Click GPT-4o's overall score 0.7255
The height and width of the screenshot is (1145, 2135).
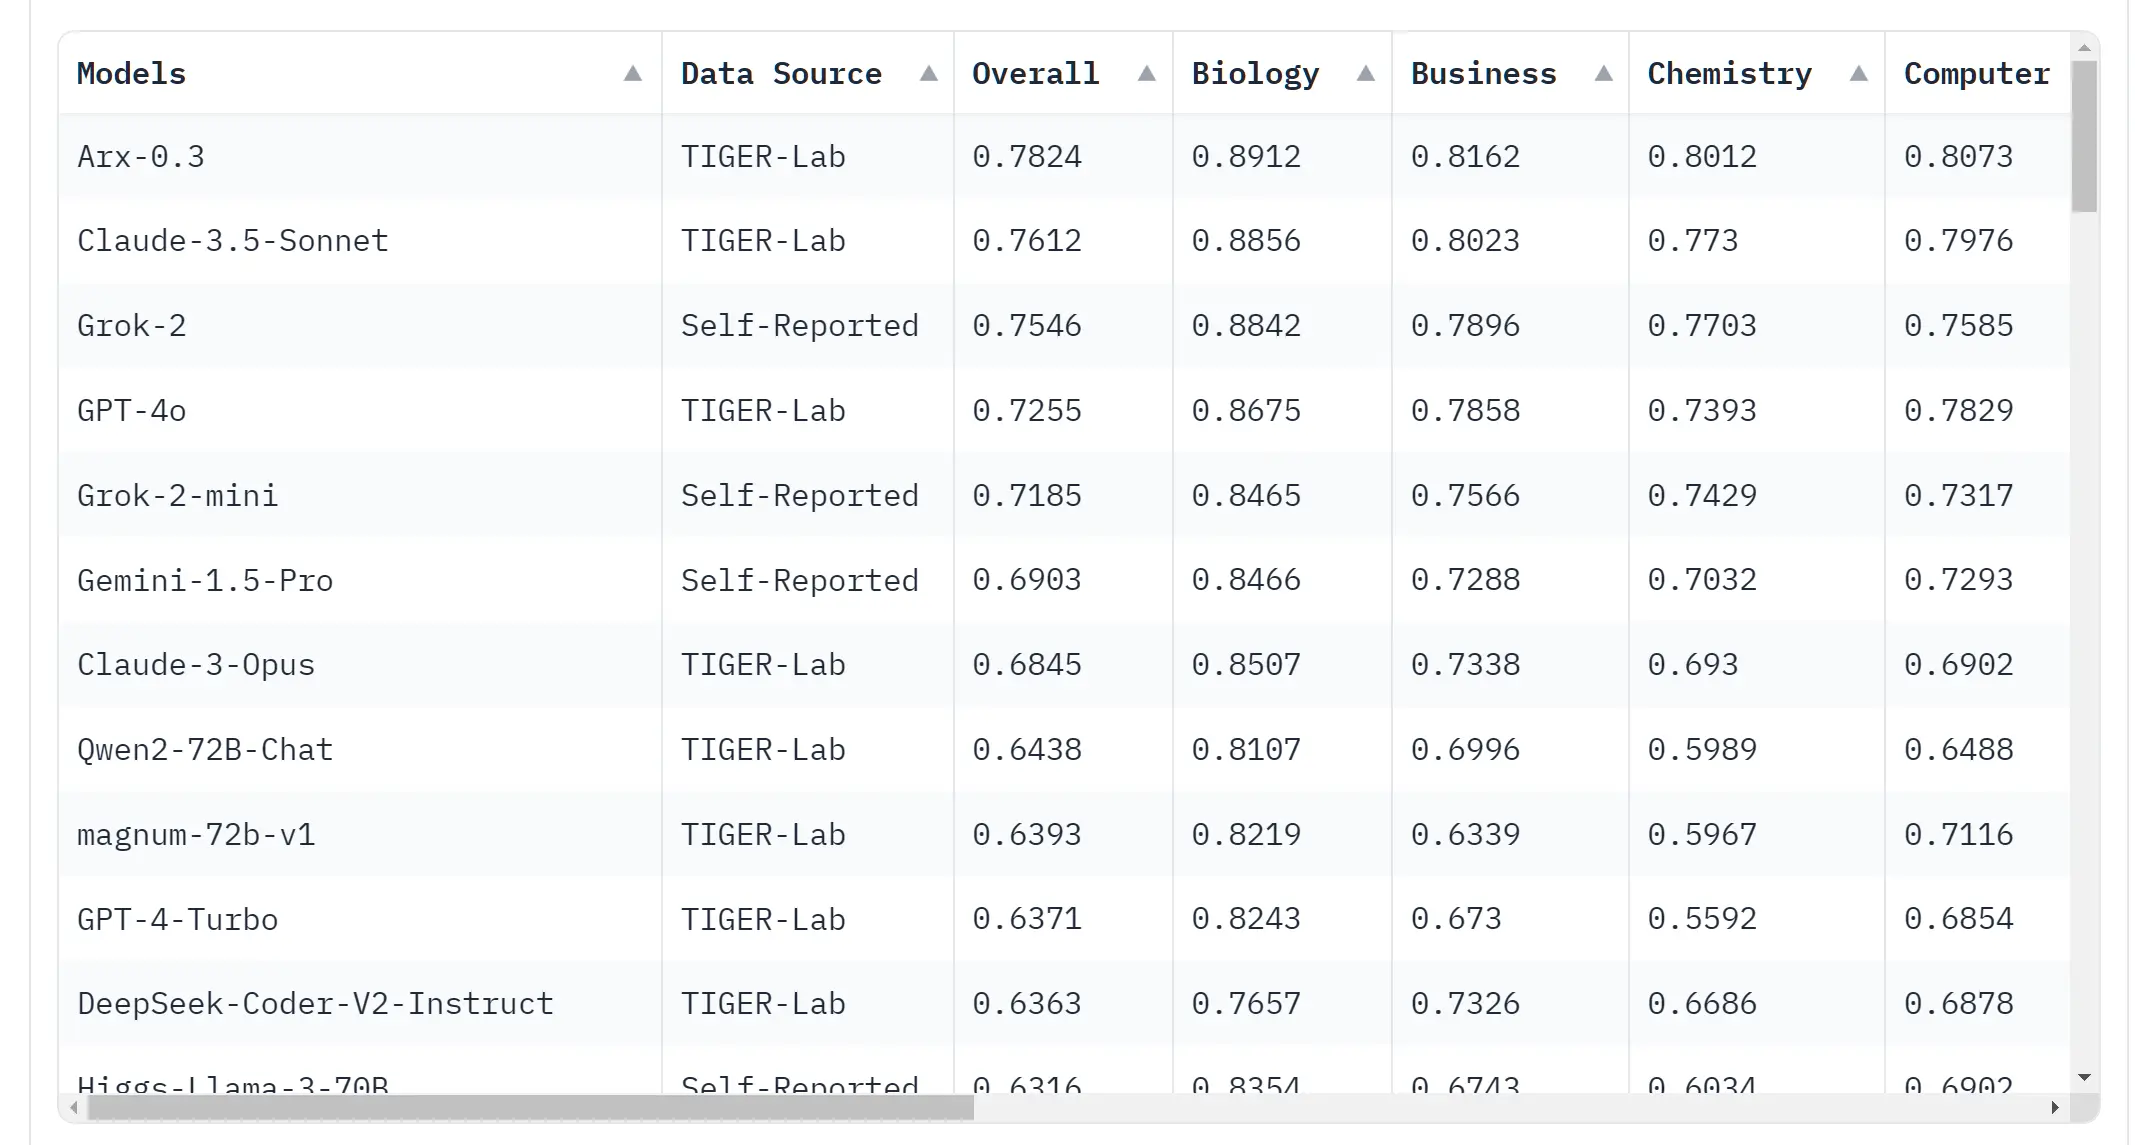click(1027, 410)
